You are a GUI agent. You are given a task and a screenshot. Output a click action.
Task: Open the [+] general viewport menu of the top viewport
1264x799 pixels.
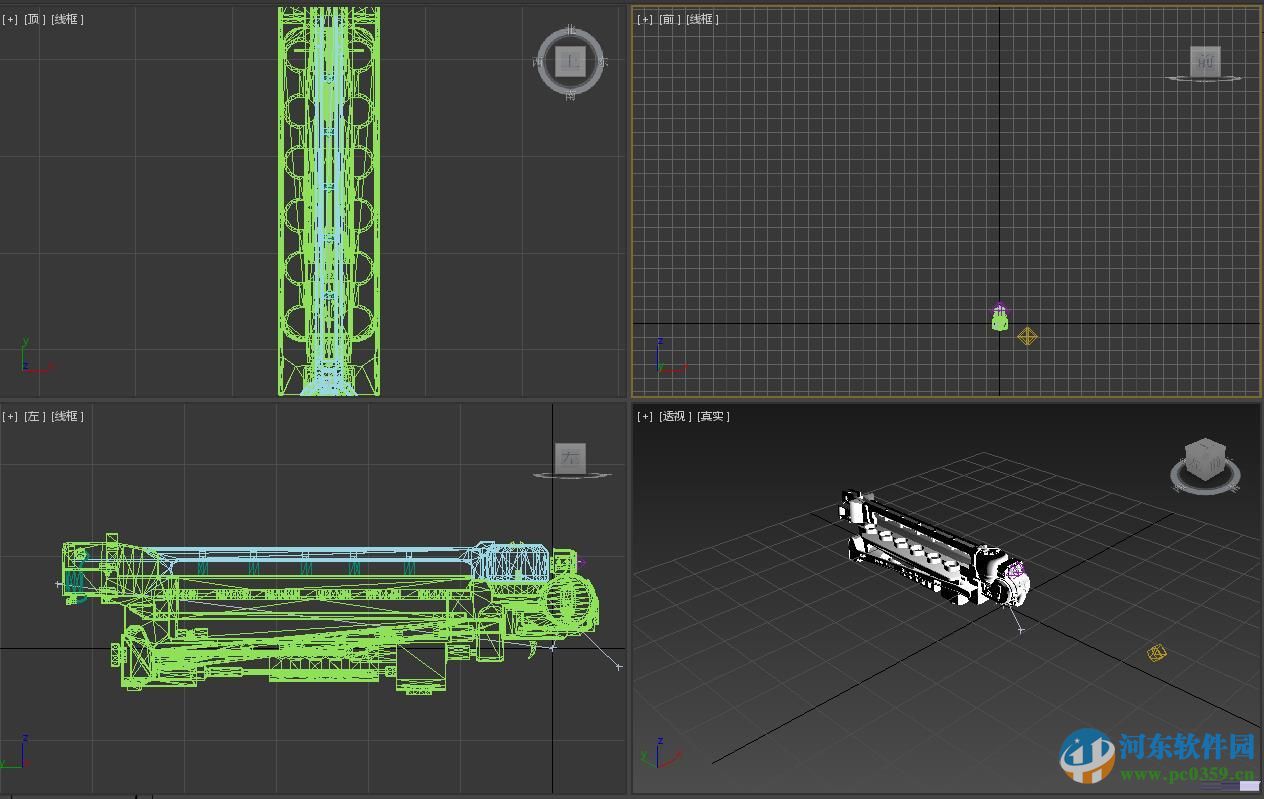pos(9,17)
